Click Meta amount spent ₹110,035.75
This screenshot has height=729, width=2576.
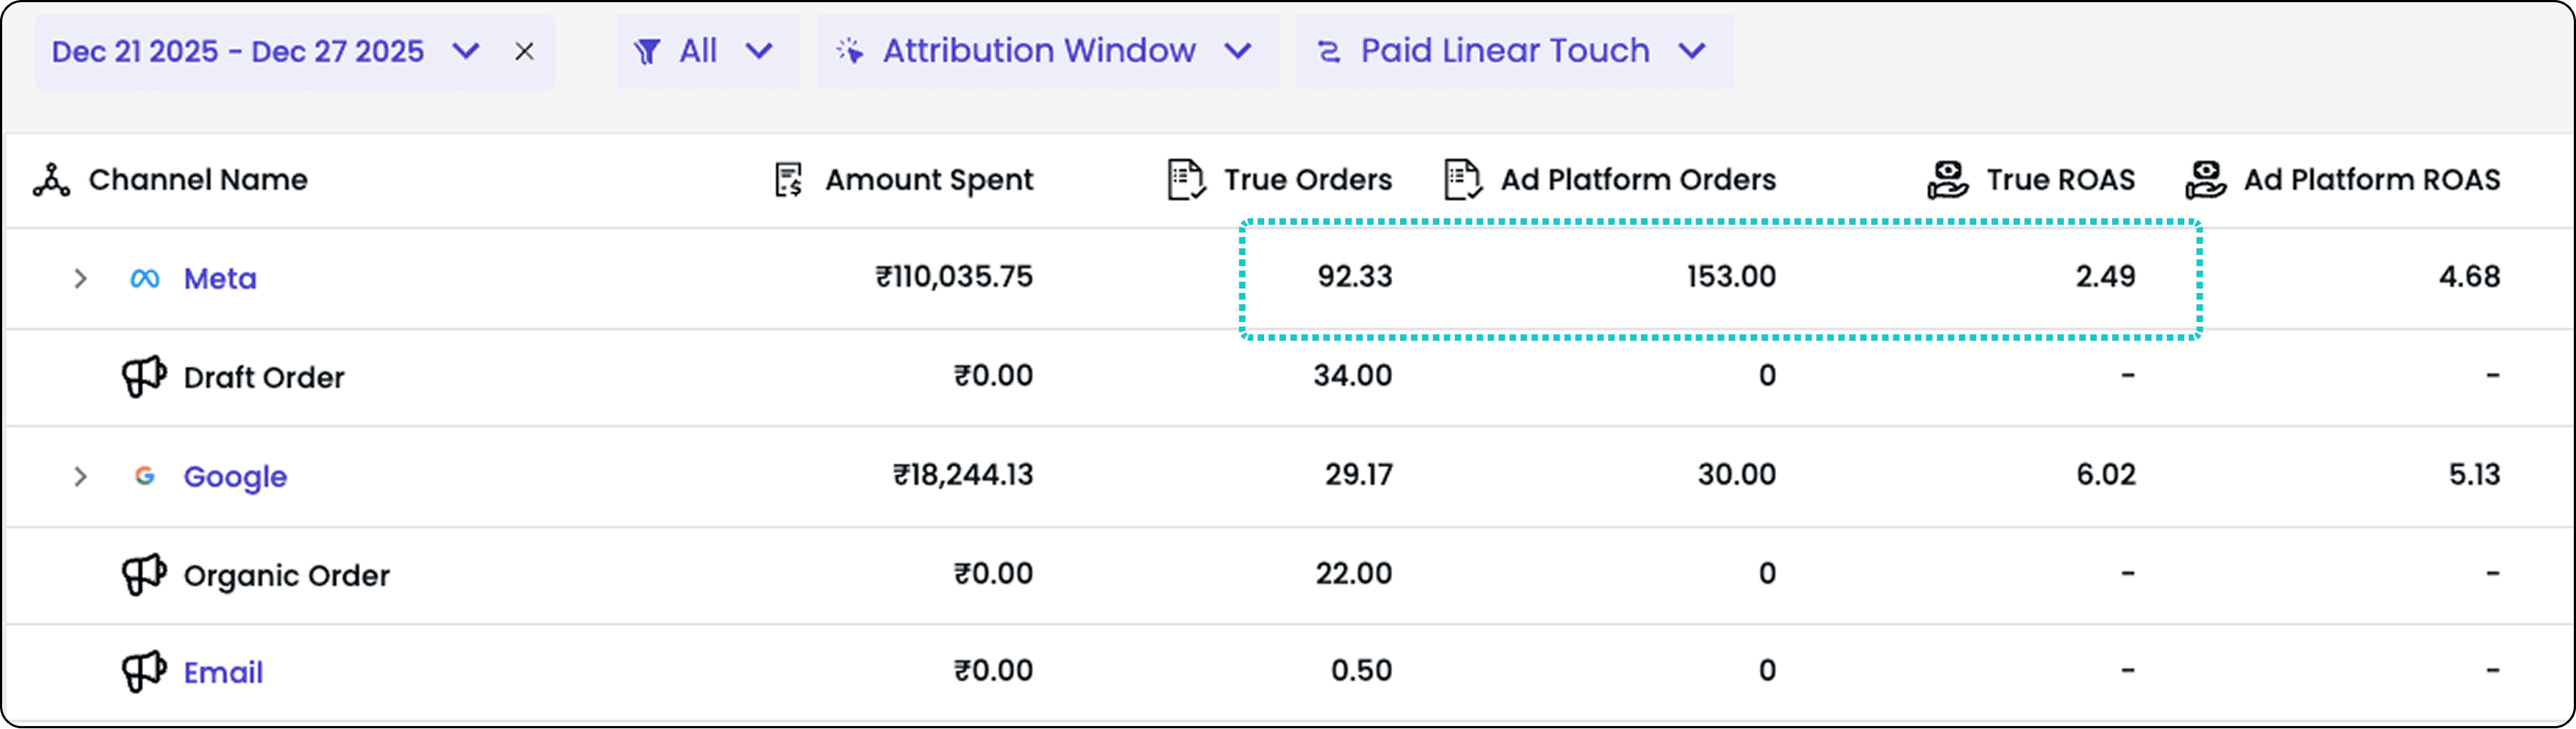[x=954, y=277]
